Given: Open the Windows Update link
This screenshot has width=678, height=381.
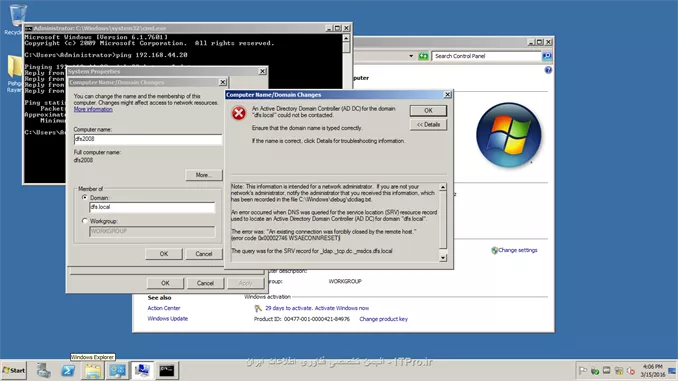Looking at the screenshot, I should (168, 318).
